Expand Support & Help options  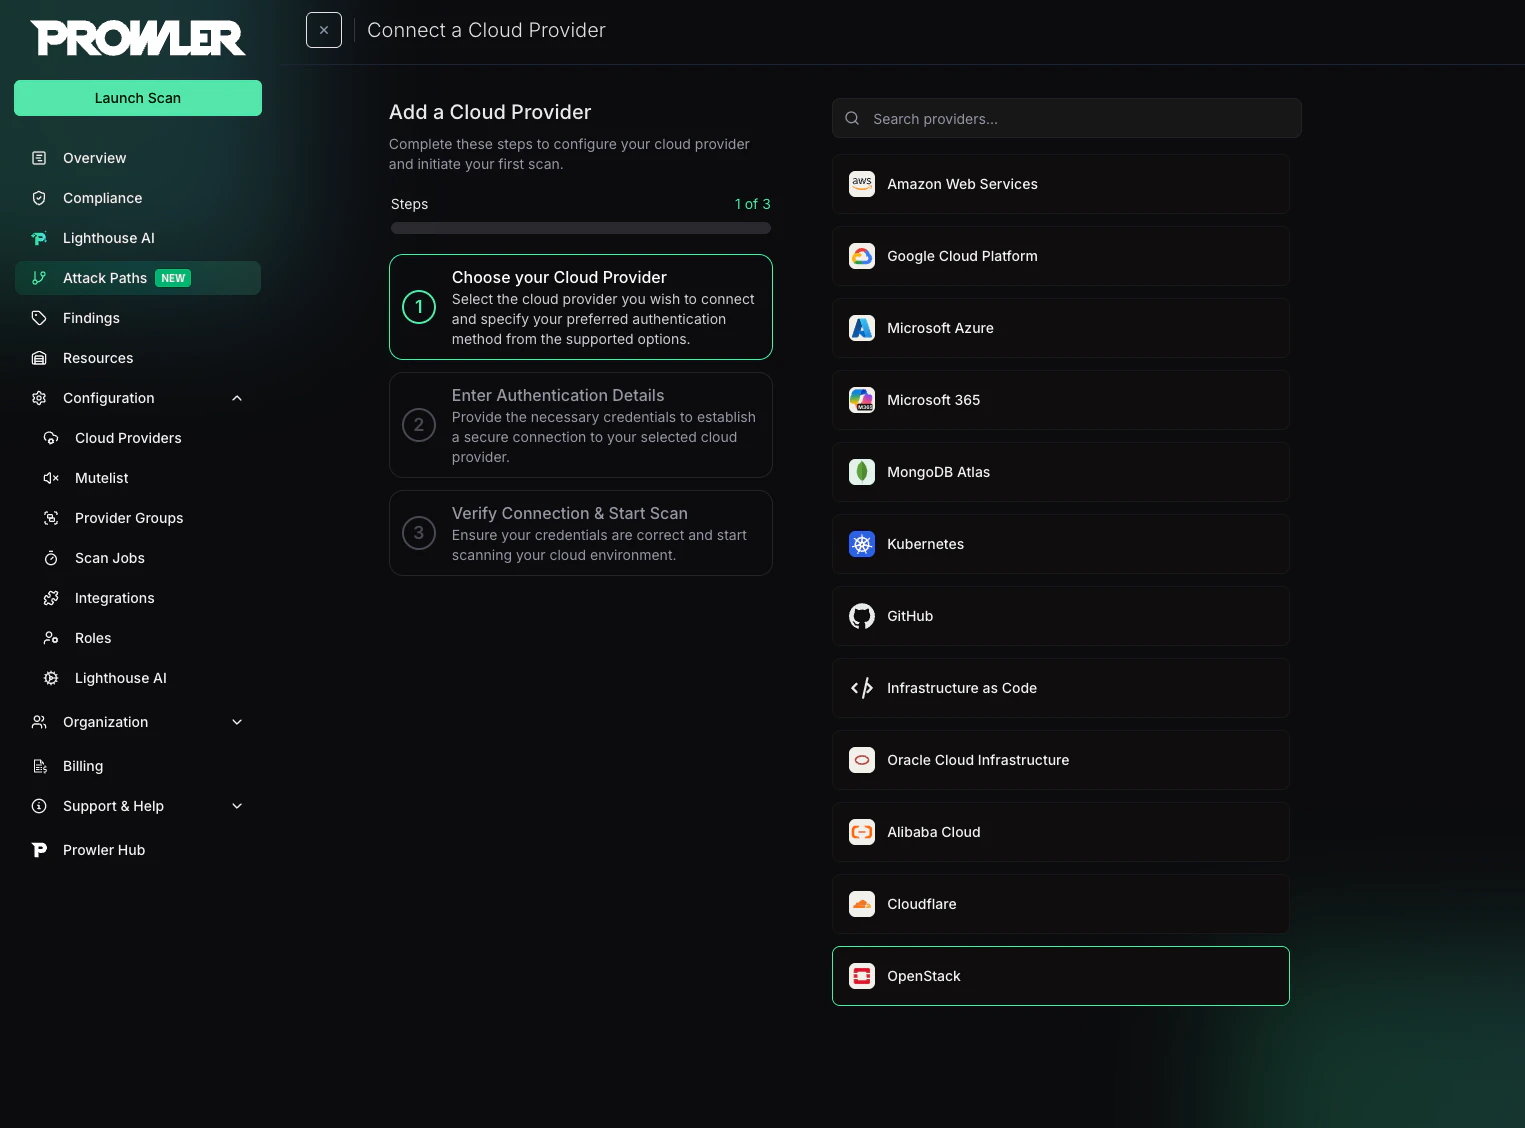point(237,806)
